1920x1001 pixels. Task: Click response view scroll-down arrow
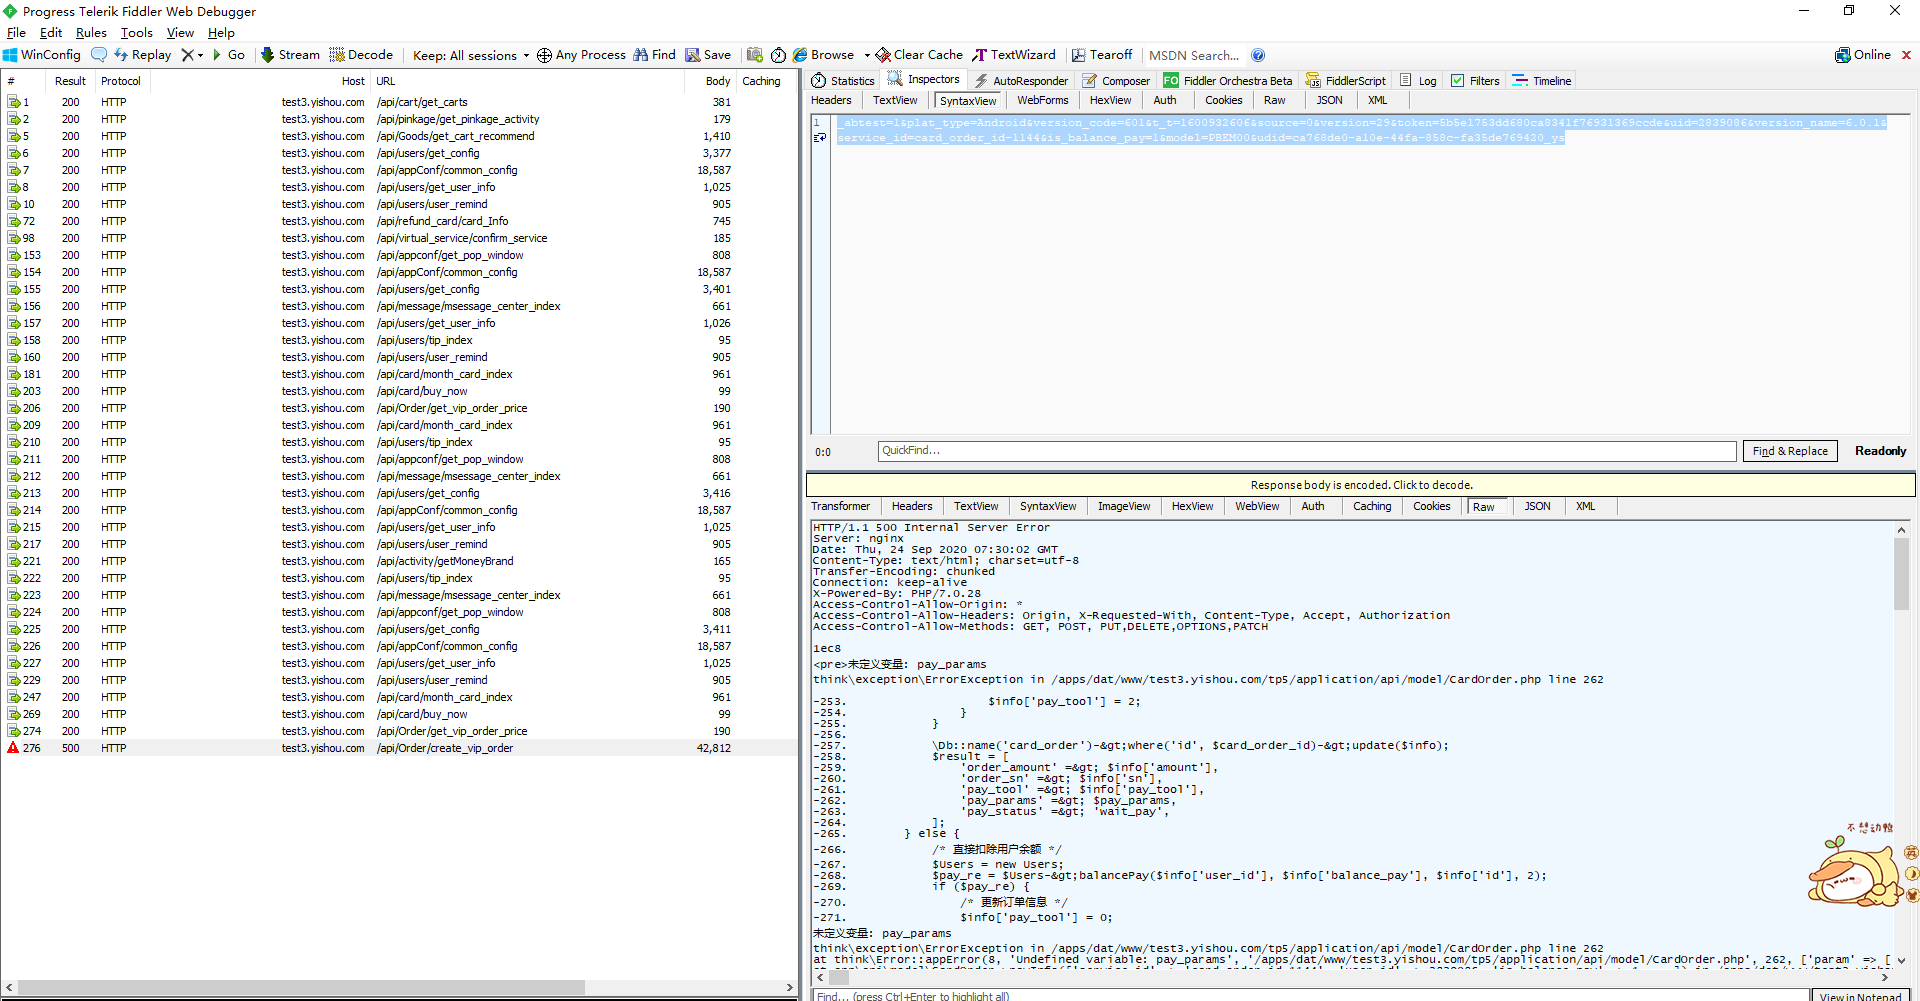(1901, 960)
